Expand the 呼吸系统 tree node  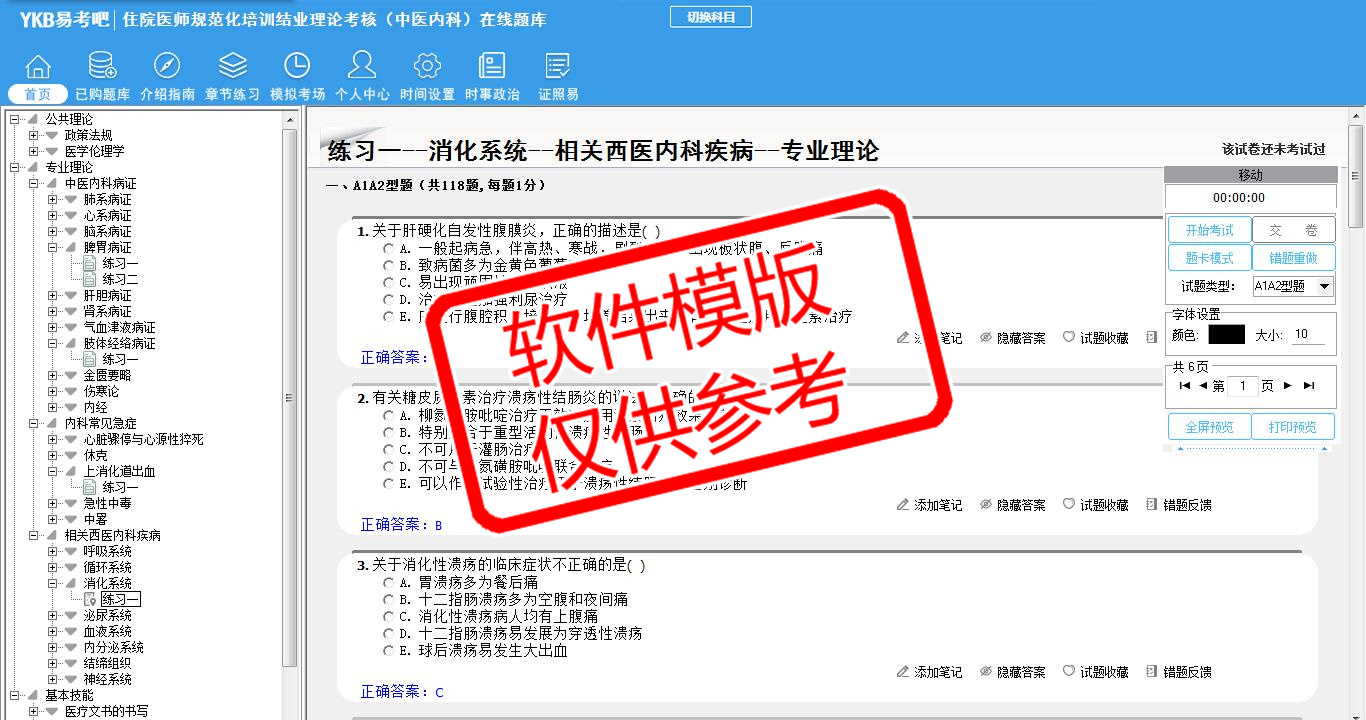click(x=54, y=551)
